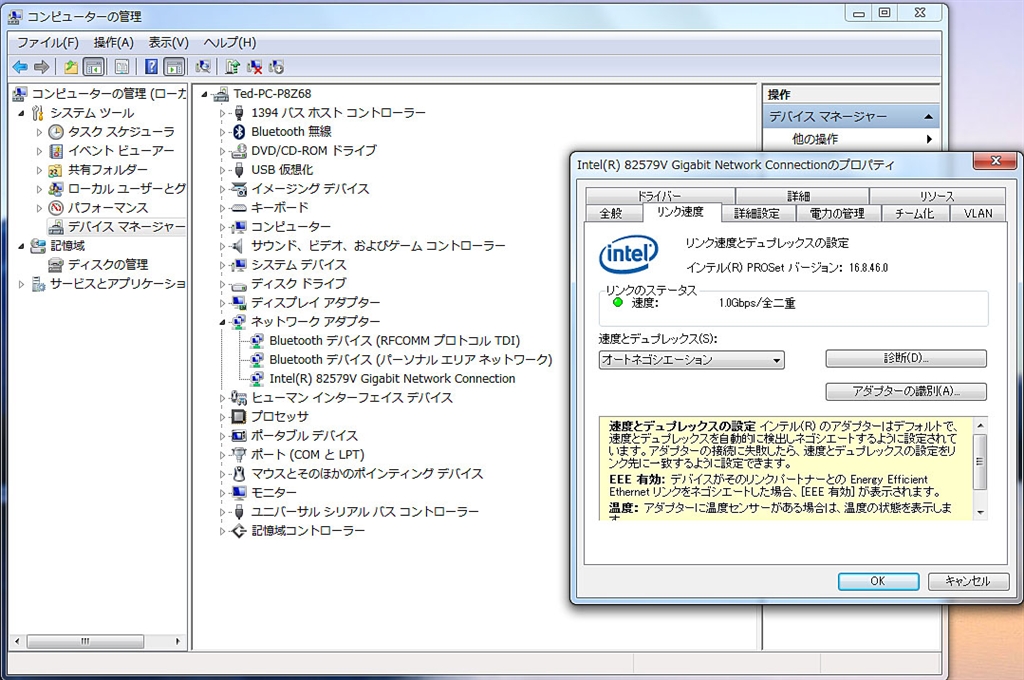
Task: Click the 1394 バス ホスト コントローラー icon
Action: 239,113
